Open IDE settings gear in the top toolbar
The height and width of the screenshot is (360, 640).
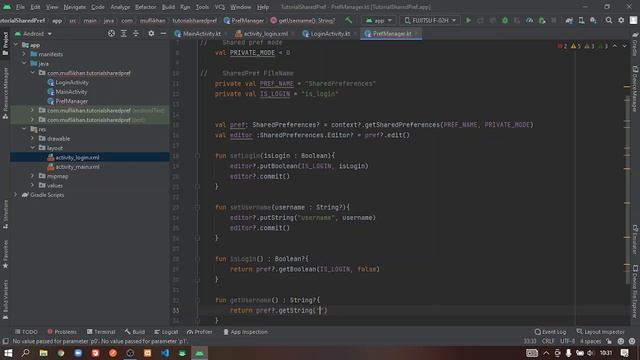(621, 20)
